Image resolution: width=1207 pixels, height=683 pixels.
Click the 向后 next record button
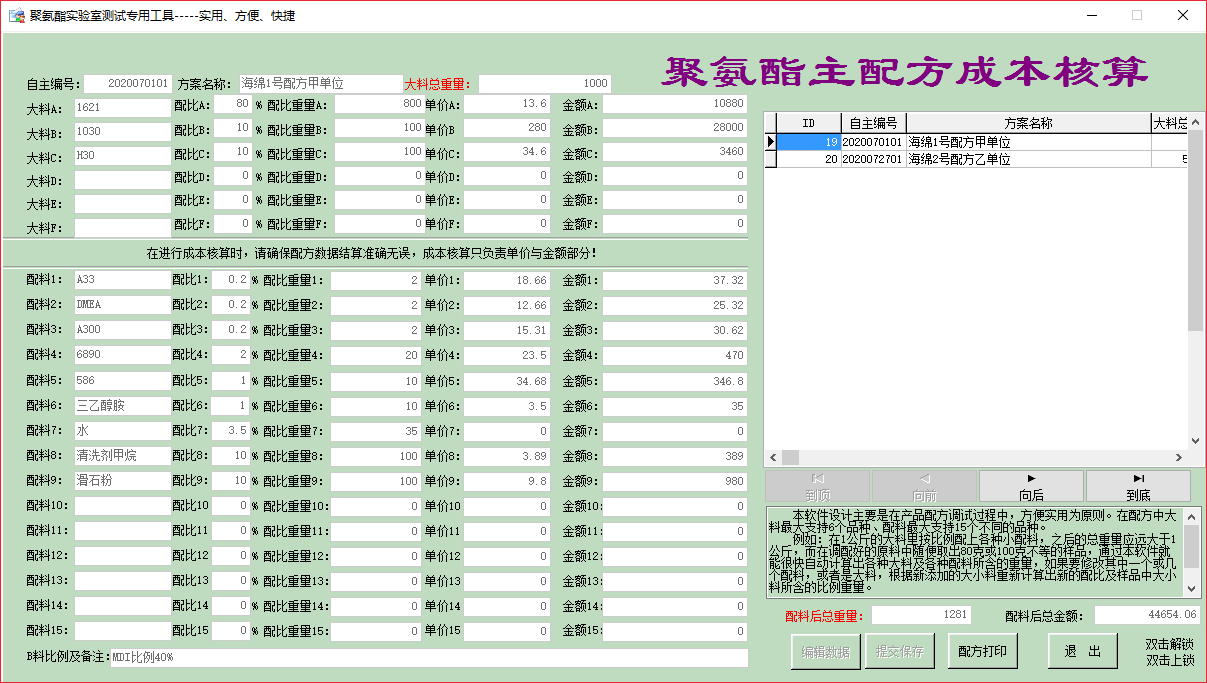point(1031,486)
